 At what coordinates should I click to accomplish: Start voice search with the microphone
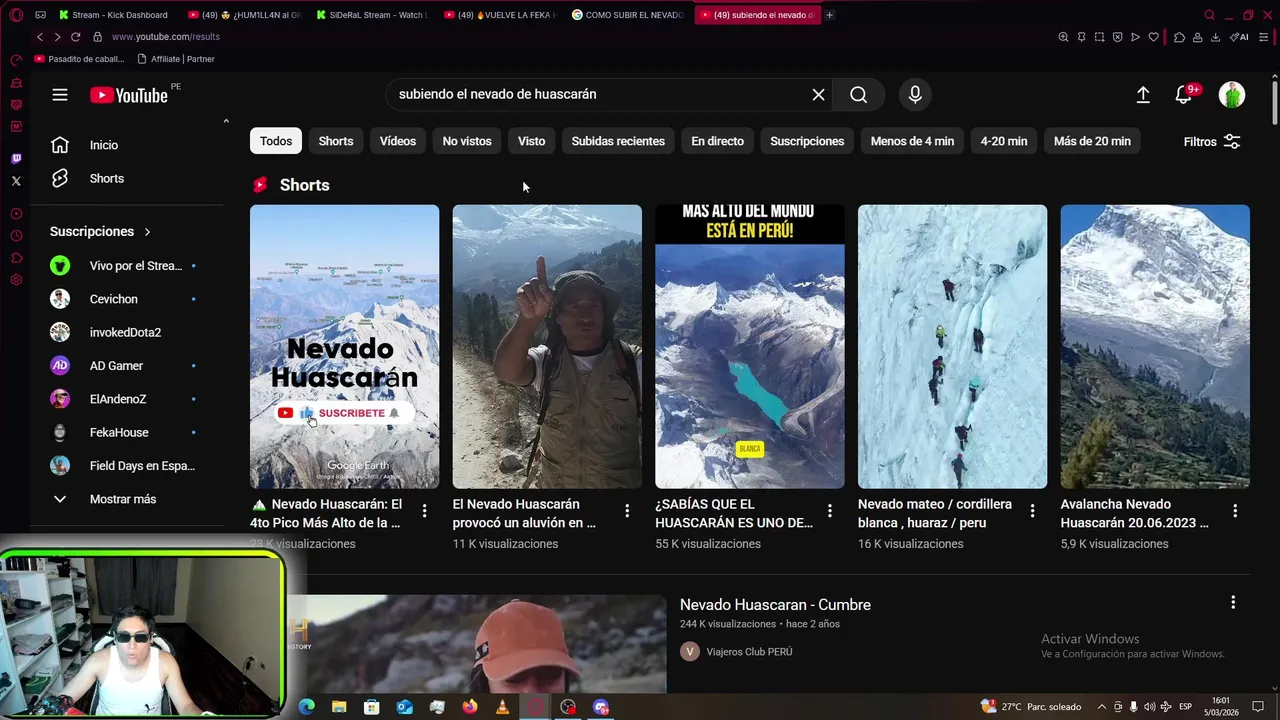915,94
